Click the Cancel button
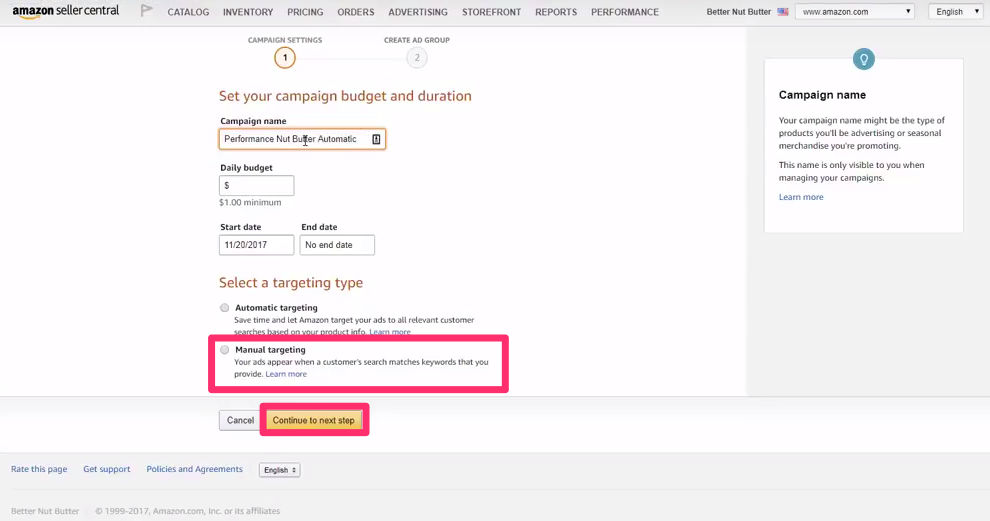 point(240,420)
